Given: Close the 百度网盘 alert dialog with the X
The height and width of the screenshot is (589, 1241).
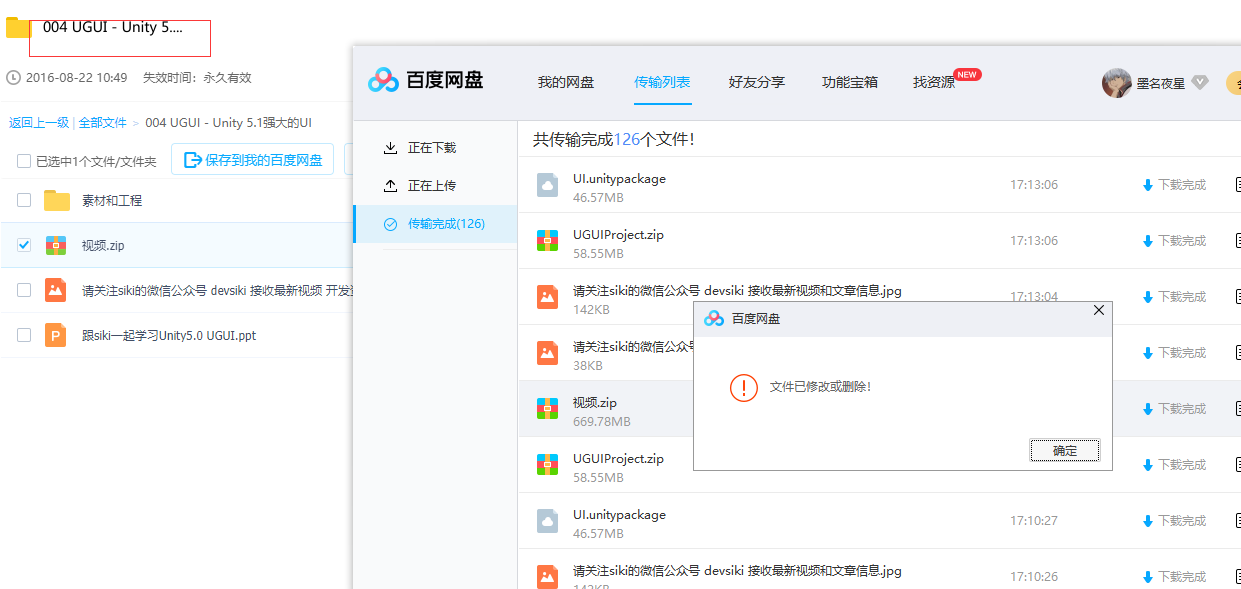Looking at the screenshot, I should click(1099, 311).
